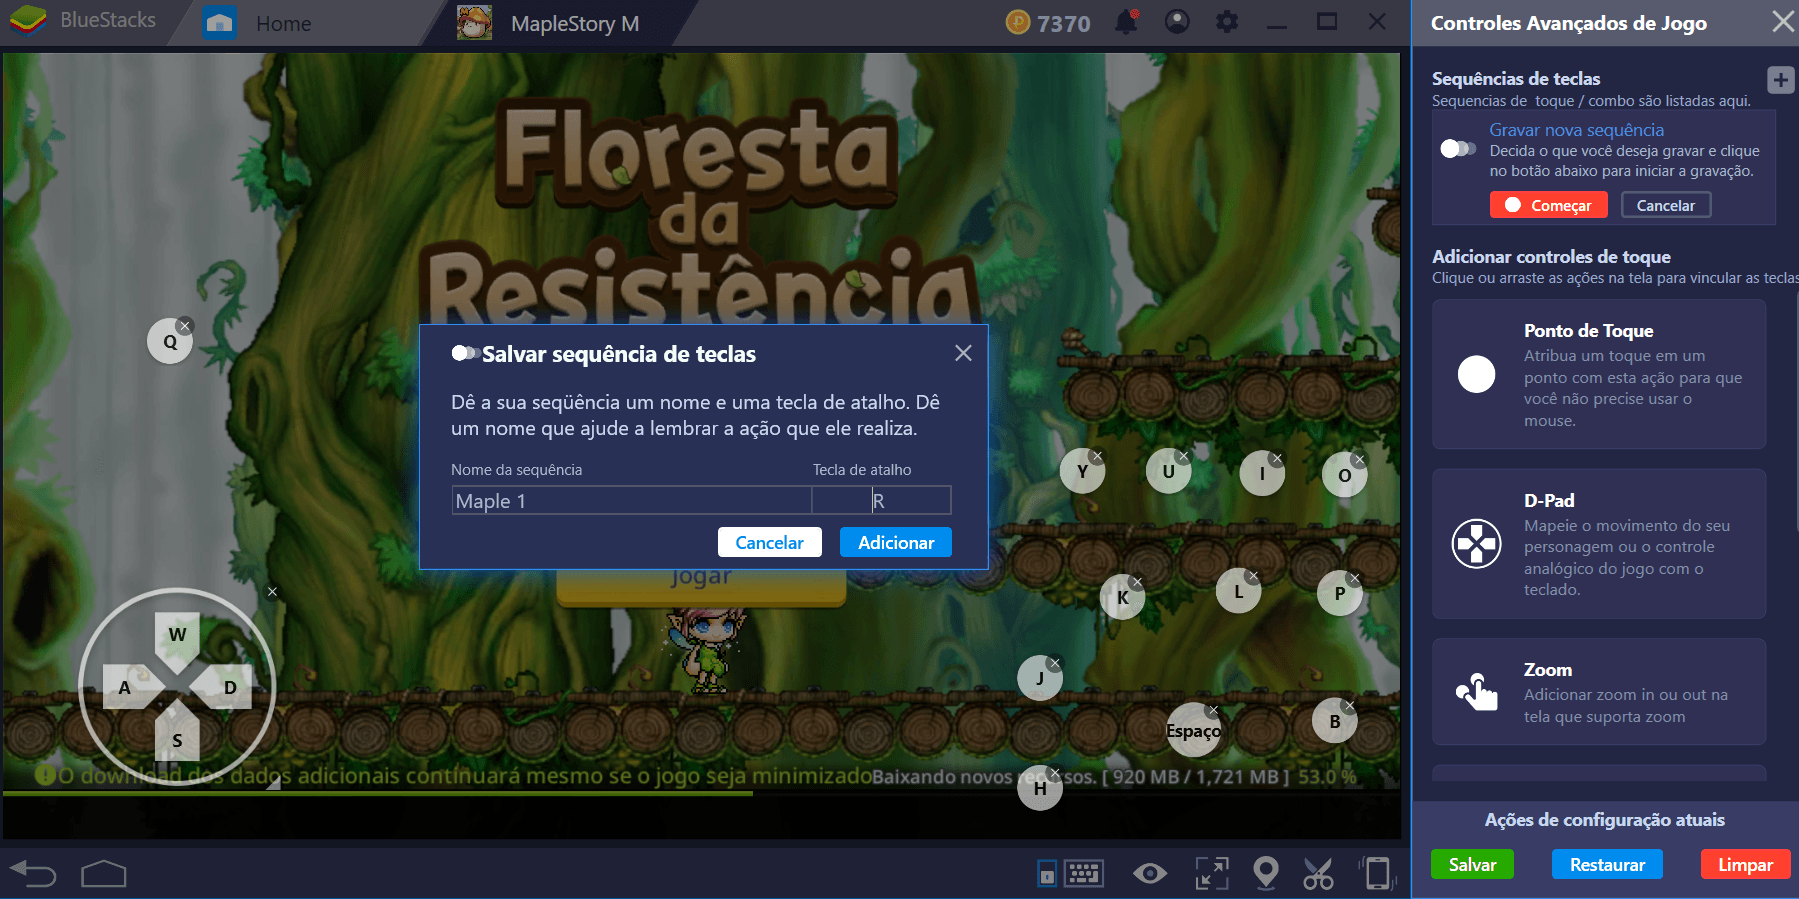This screenshot has width=1799, height=899.
Task: Click Cancelar in the save dialog
Action: click(x=769, y=542)
